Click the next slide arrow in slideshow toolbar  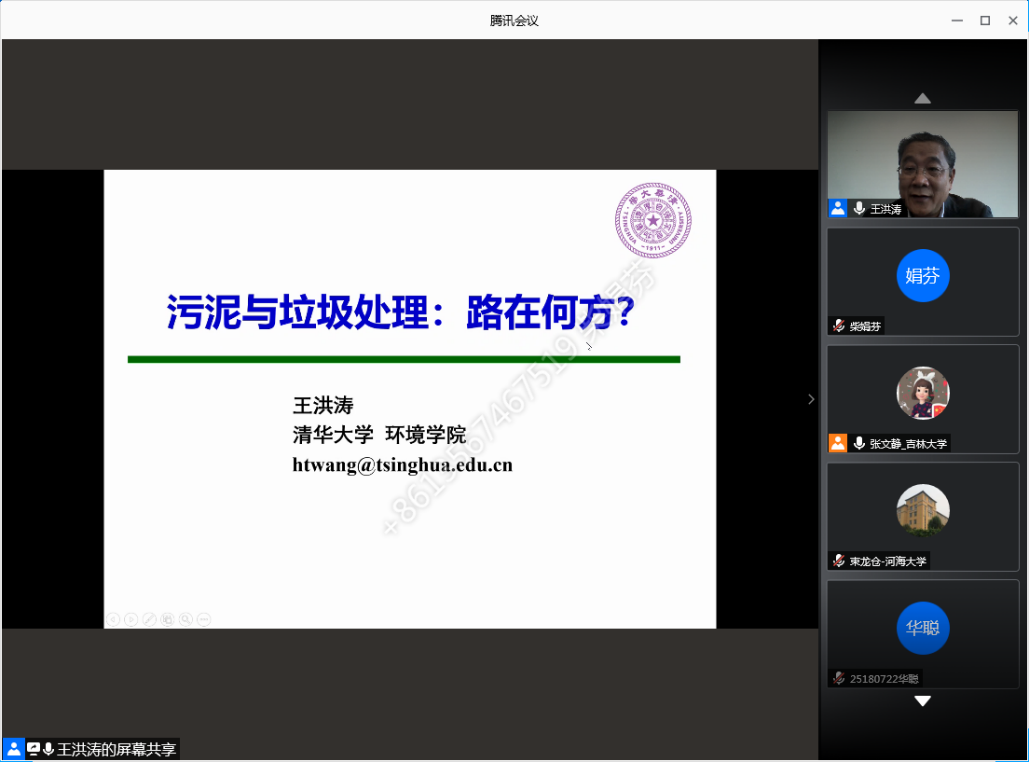click(131, 620)
